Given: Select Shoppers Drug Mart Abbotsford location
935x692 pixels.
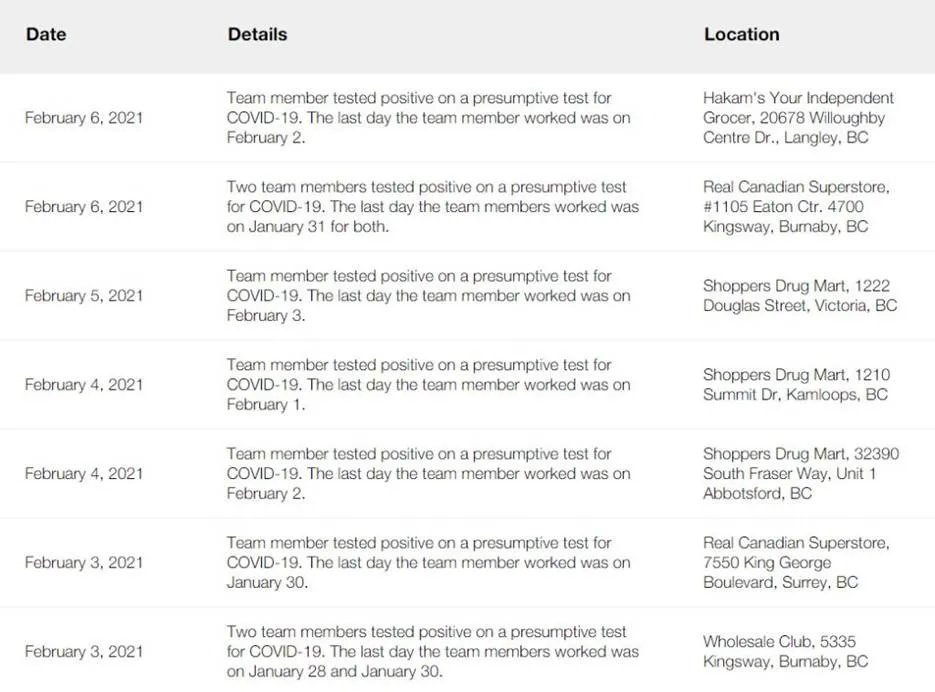Looking at the screenshot, I should point(801,473).
